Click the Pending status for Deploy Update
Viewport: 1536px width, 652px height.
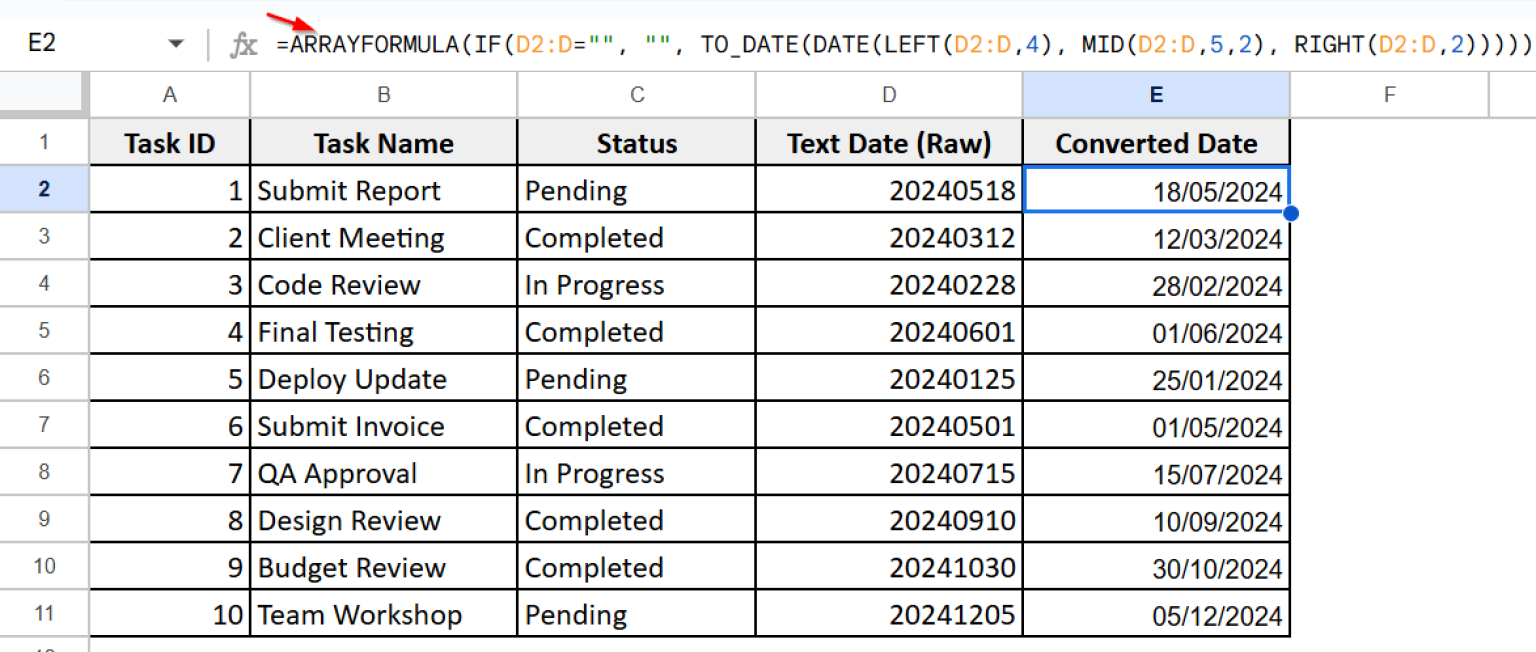click(x=636, y=378)
